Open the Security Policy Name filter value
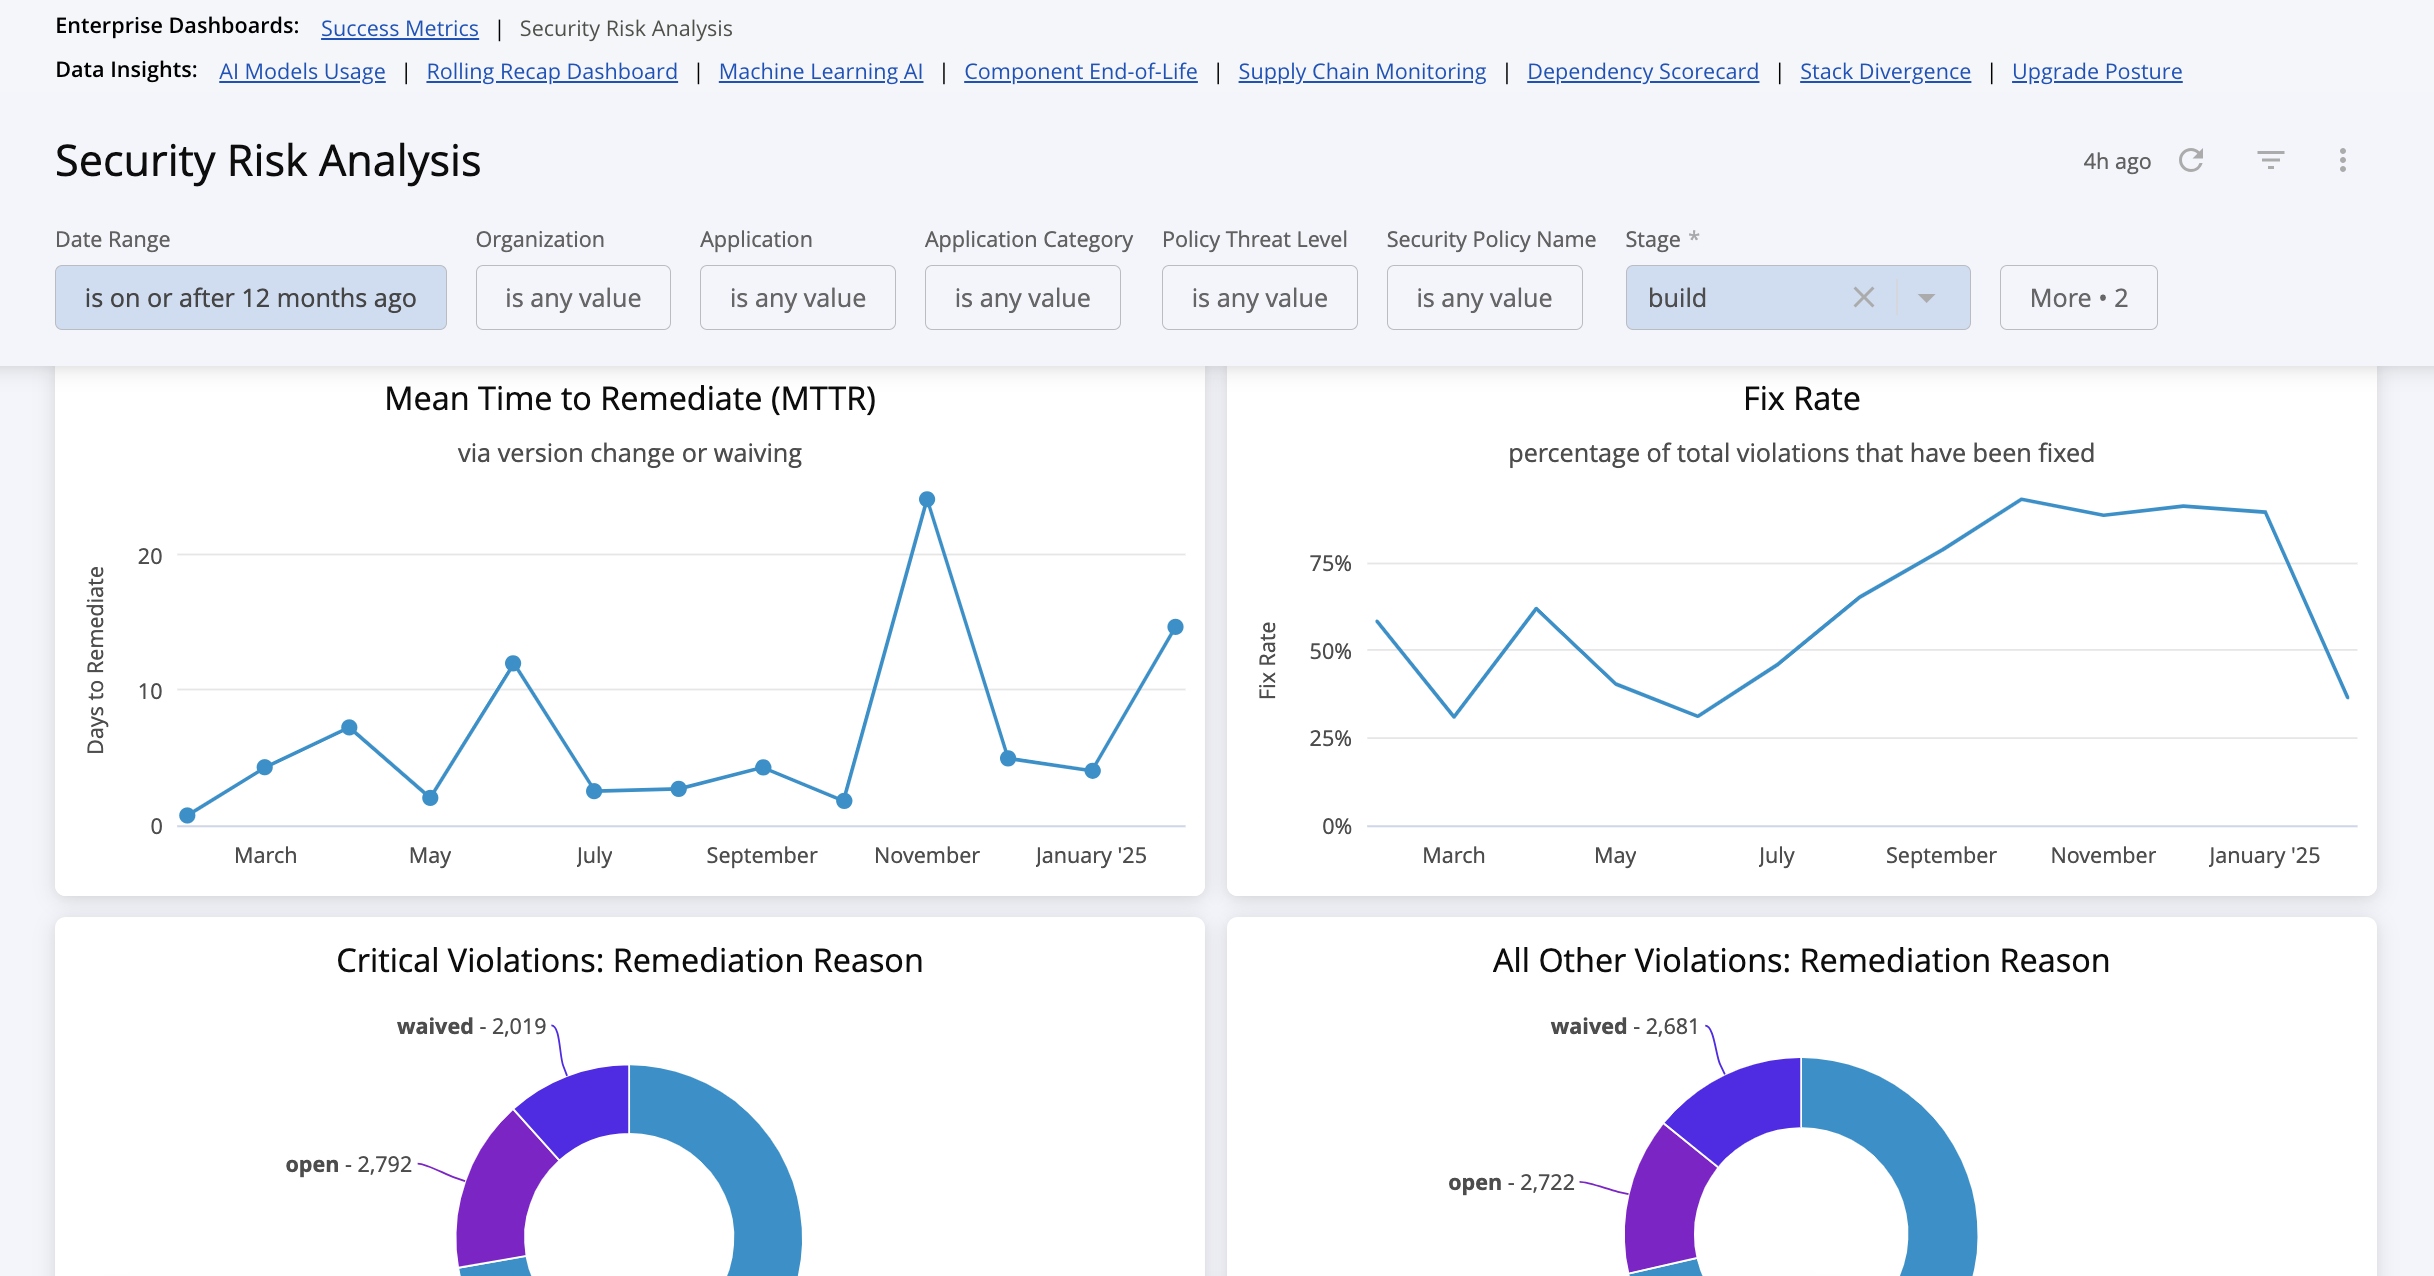Screen dimensions: 2434x1276 1484,297
